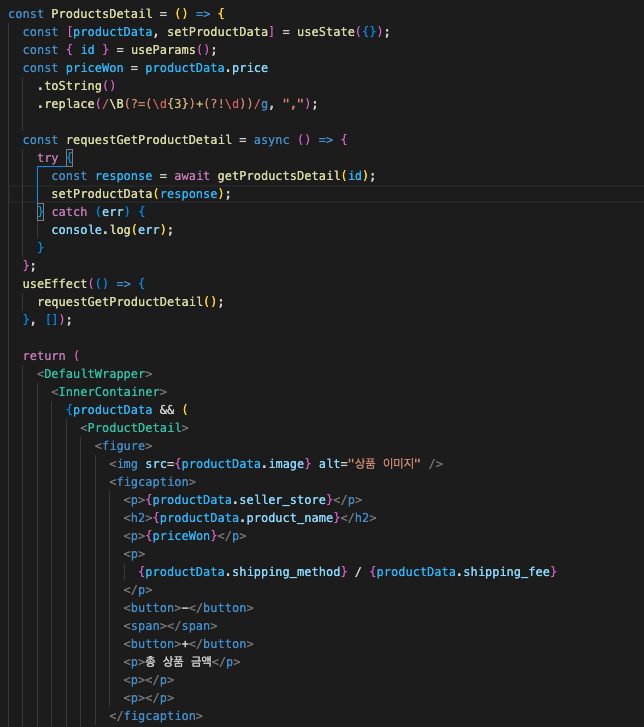Click the minus button tag line
Viewport: 644px width, 727px height.
click(188, 608)
